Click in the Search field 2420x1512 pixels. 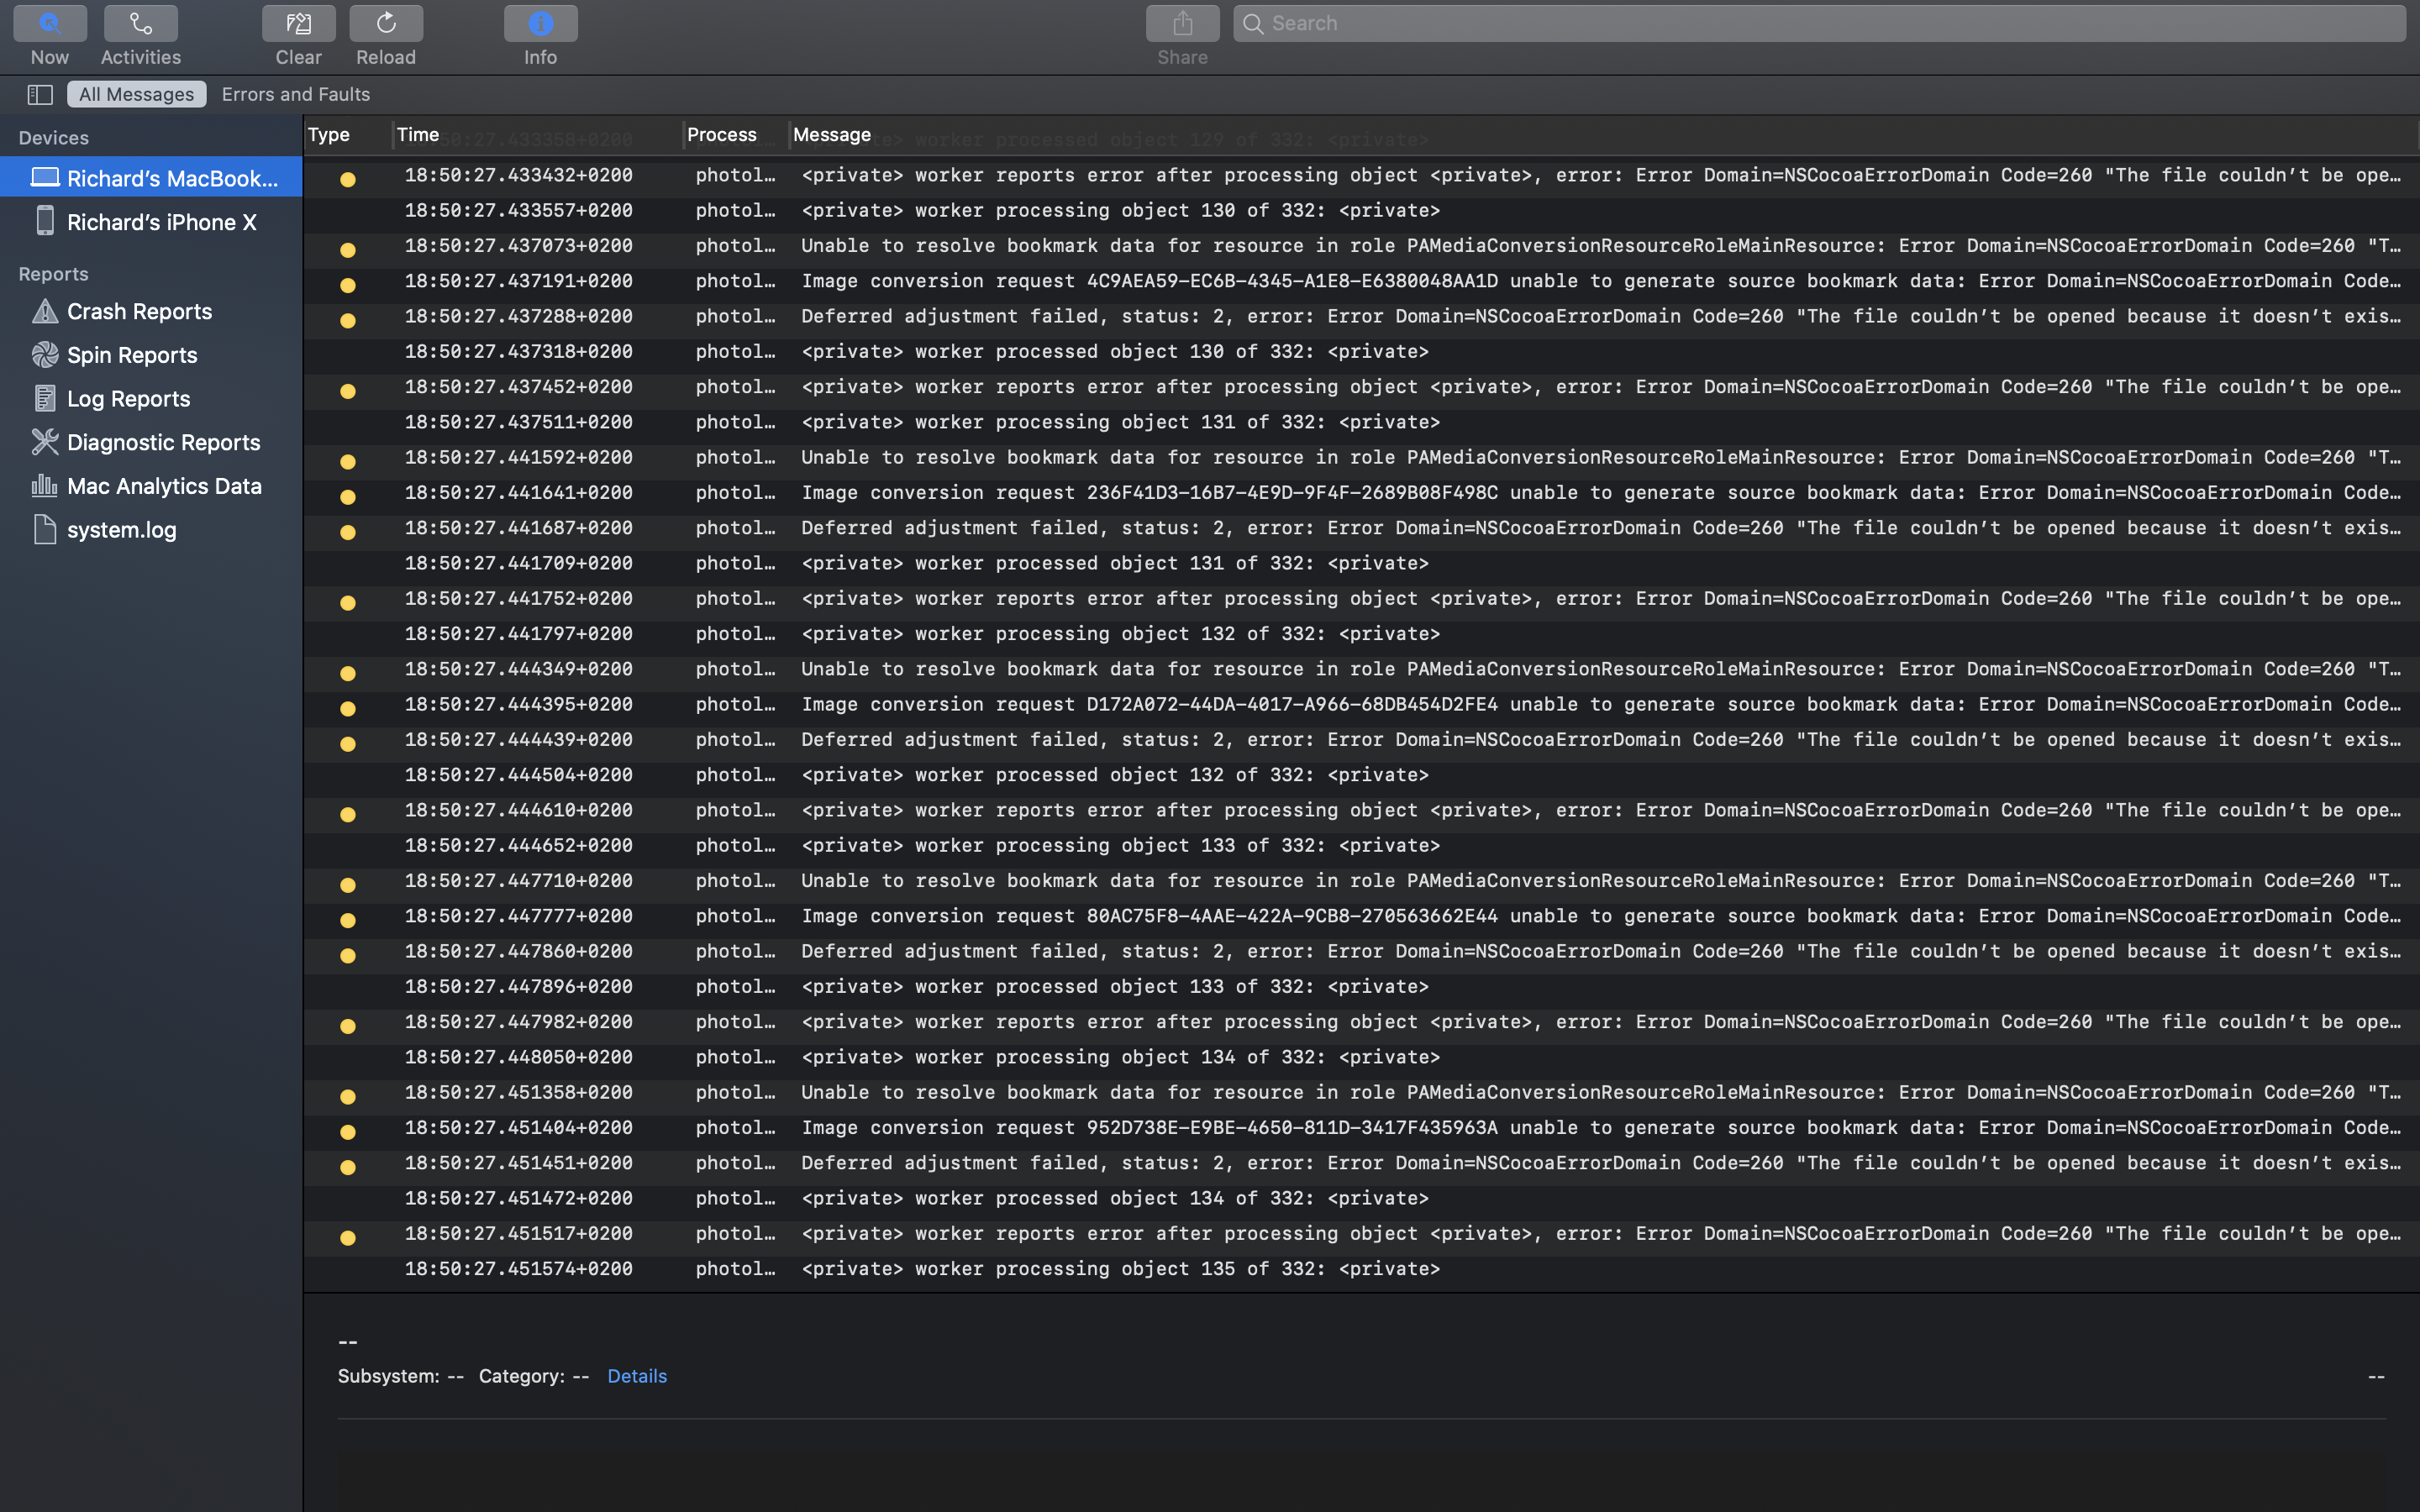(x=1820, y=23)
